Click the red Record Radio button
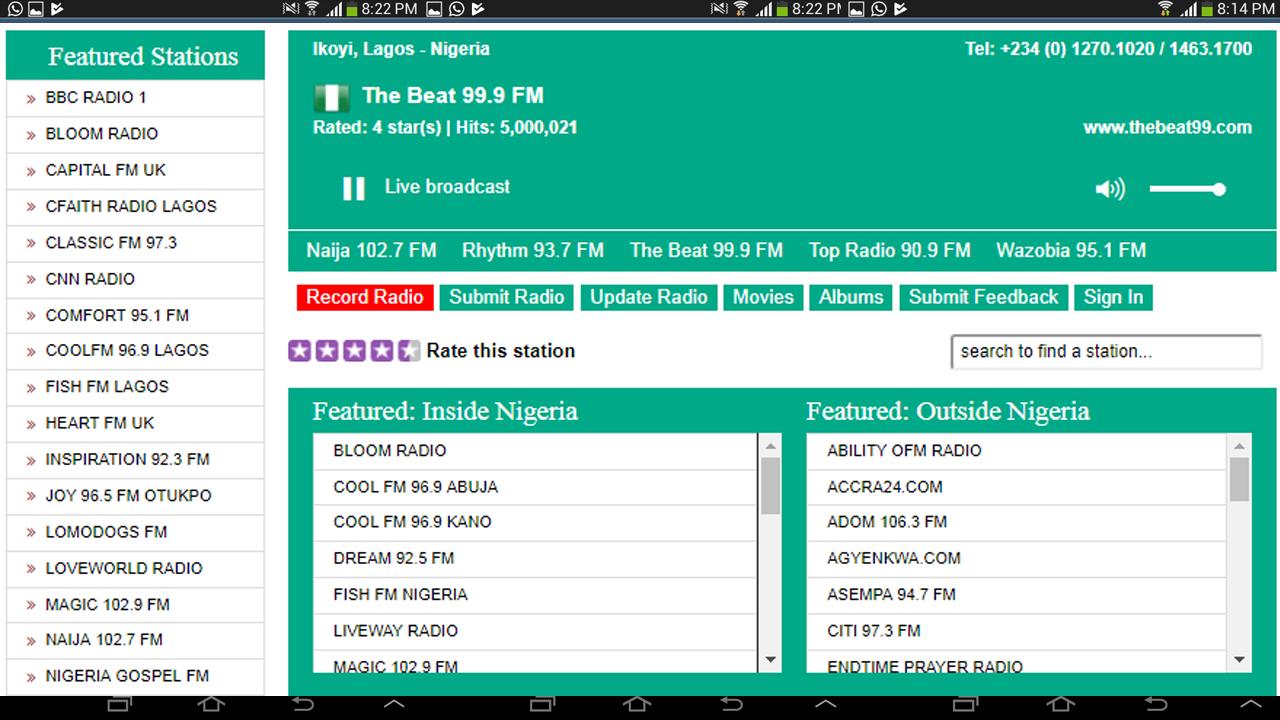The image size is (1280, 720). point(365,297)
